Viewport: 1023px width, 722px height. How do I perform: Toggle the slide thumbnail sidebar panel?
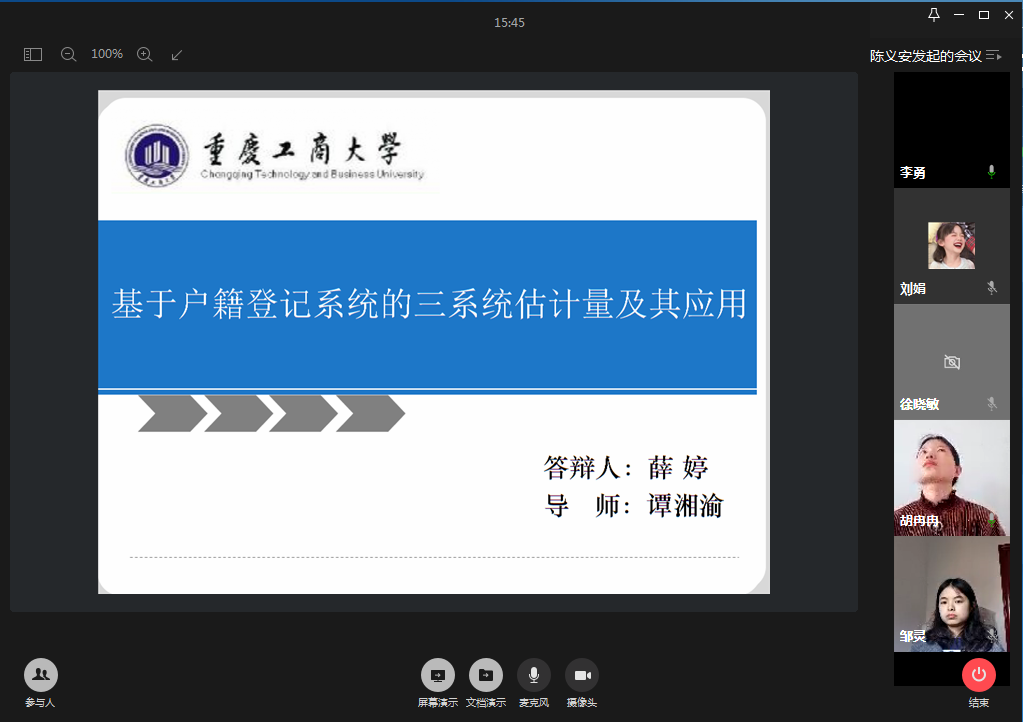pyautogui.click(x=33, y=55)
